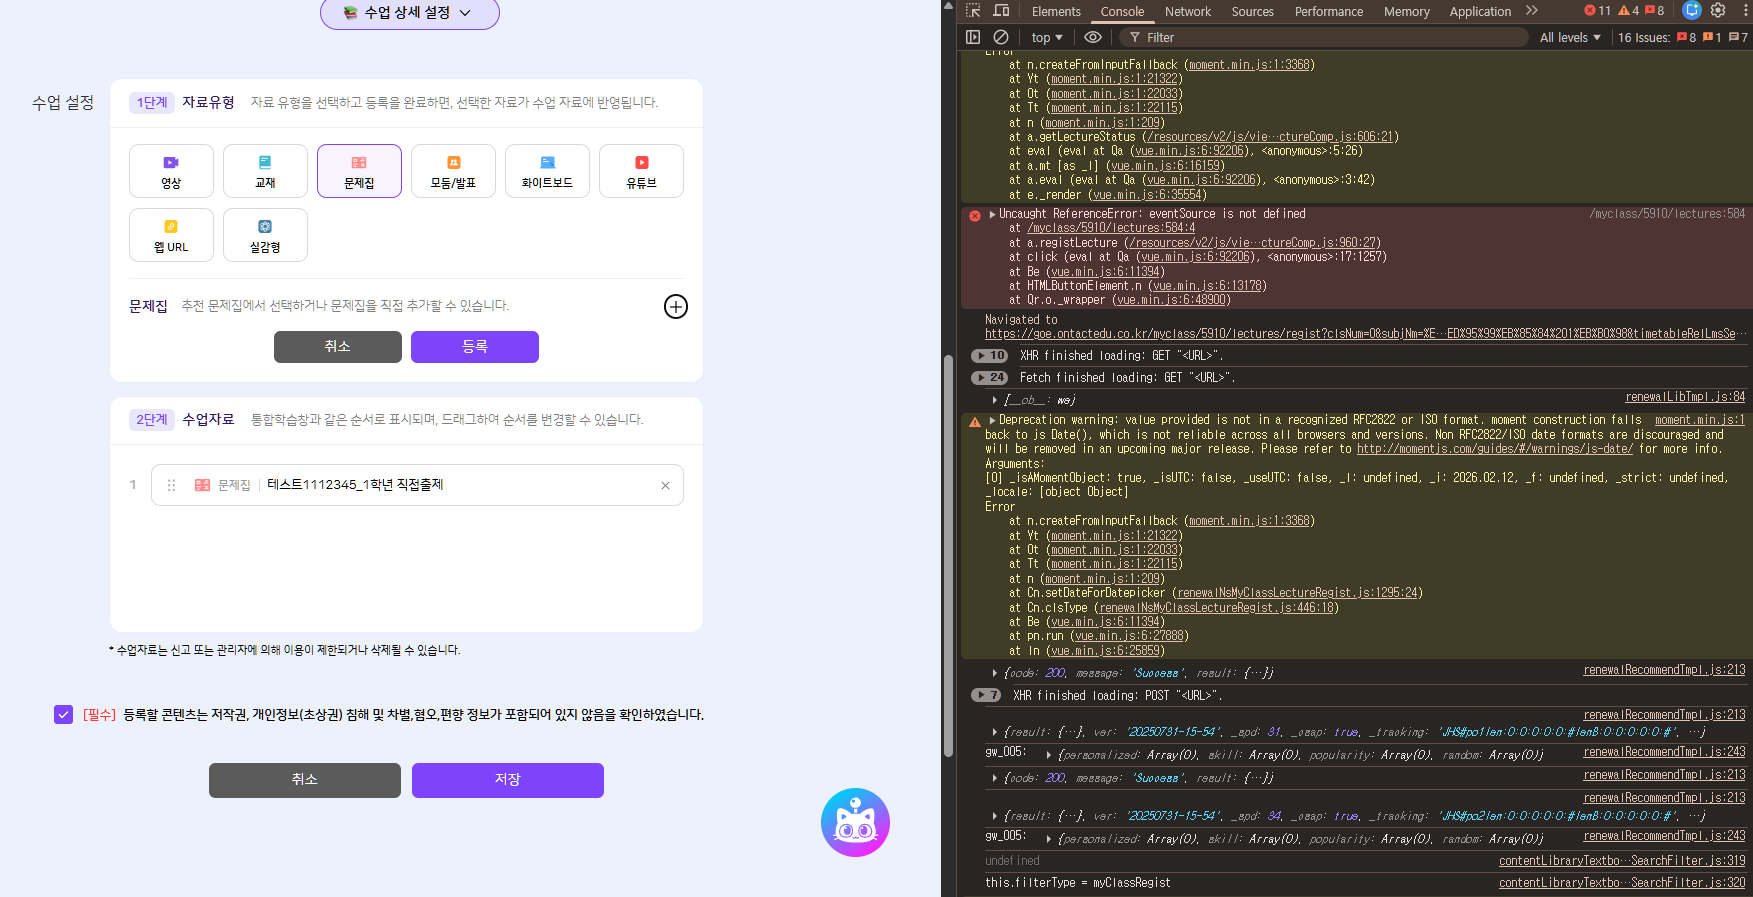Select the 영상 video material type
This screenshot has width=1753, height=897.
click(171, 171)
